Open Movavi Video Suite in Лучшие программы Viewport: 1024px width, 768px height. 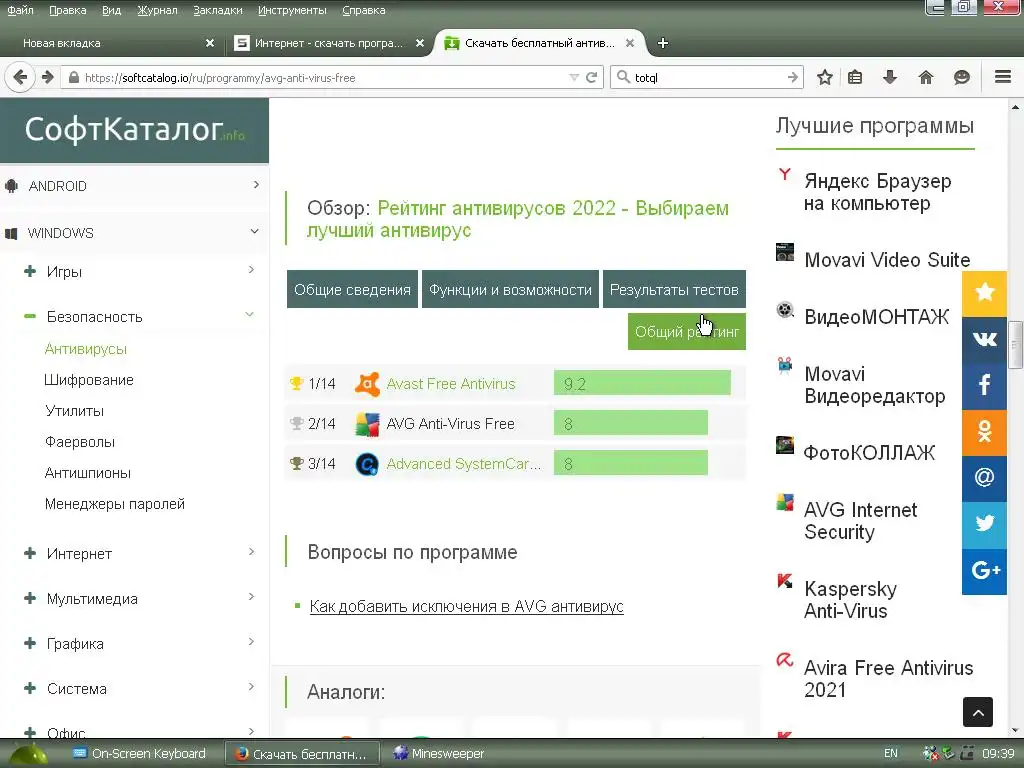coord(887,259)
